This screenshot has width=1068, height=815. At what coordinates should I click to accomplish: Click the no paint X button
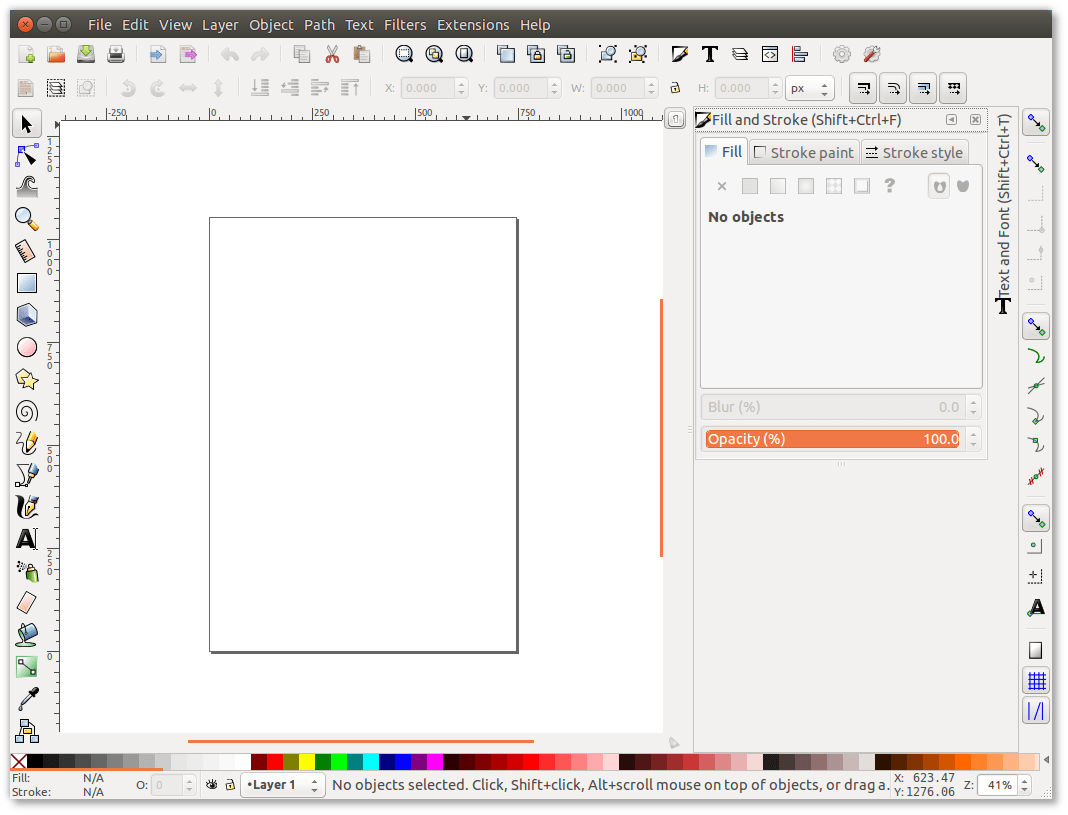pyautogui.click(x=722, y=185)
